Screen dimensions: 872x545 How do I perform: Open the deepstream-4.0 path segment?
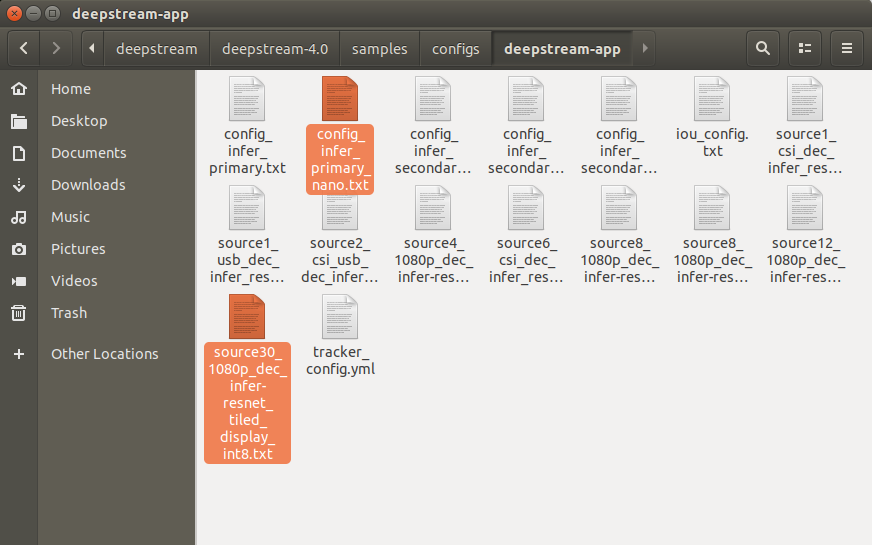[x=275, y=48]
